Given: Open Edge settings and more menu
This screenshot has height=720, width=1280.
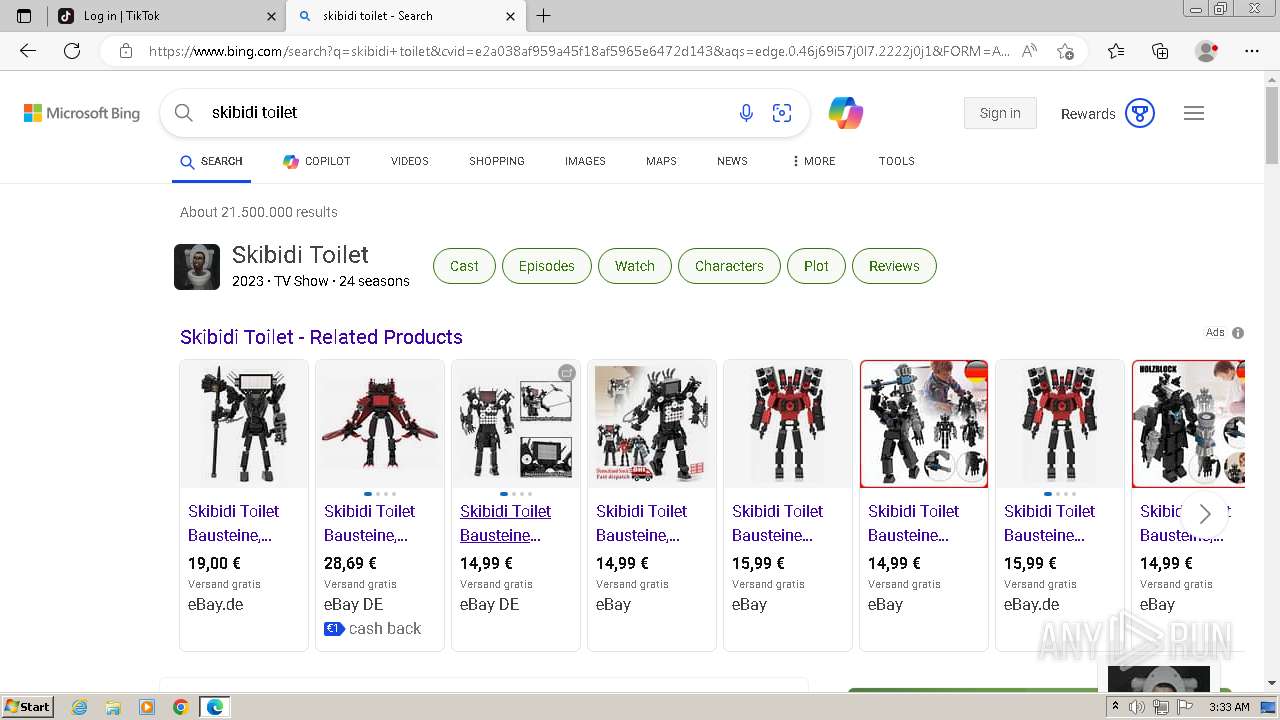Looking at the screenshot, I should click(1252, 51).
